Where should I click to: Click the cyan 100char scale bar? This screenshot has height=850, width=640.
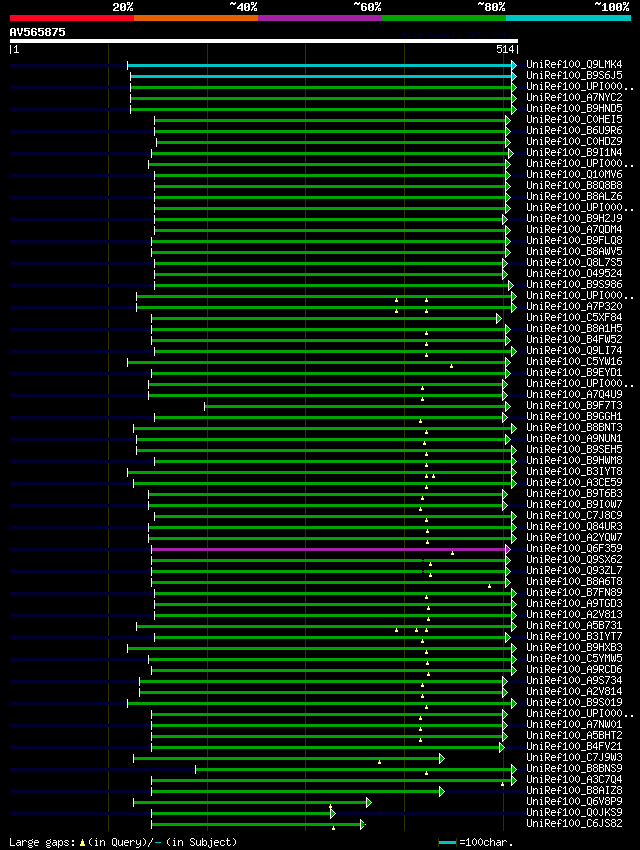[x=447, y=842]
